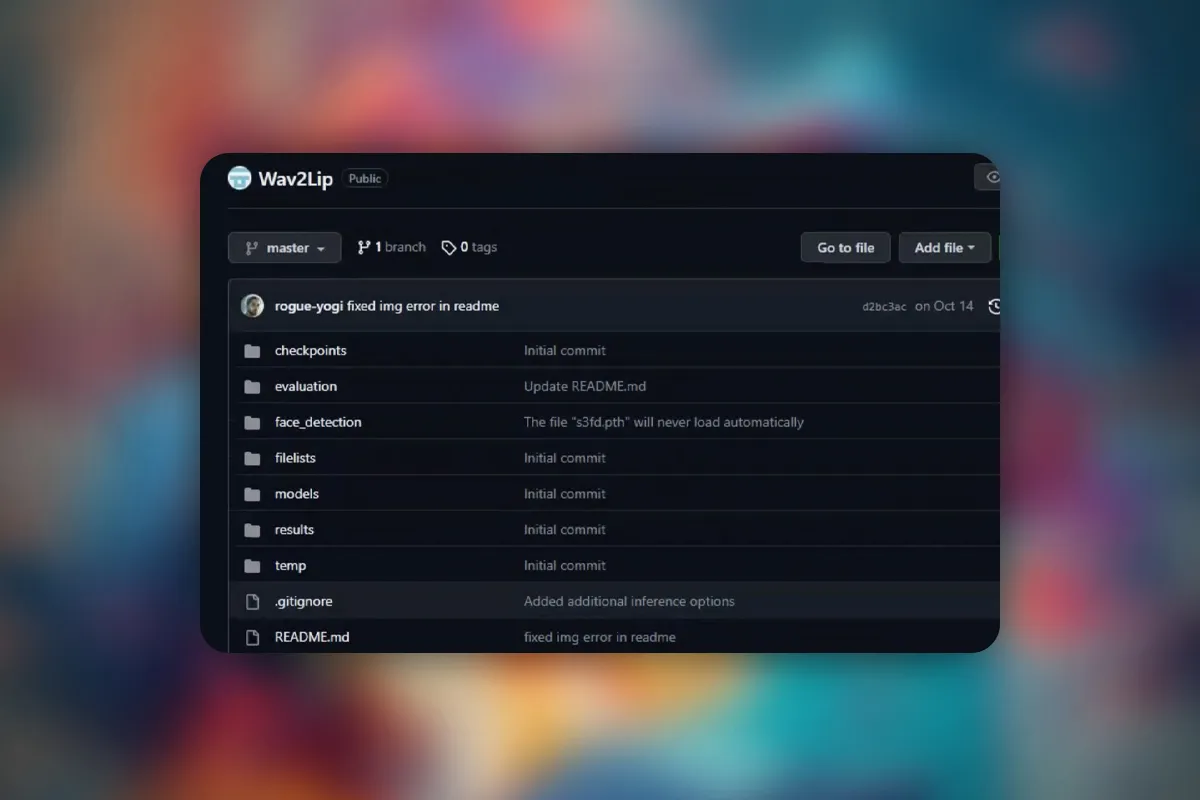Click the Wav2Lip repository avatar icon
This screenshot has height=800, width=1200.
pyautogui.click(x=239, y=178)
